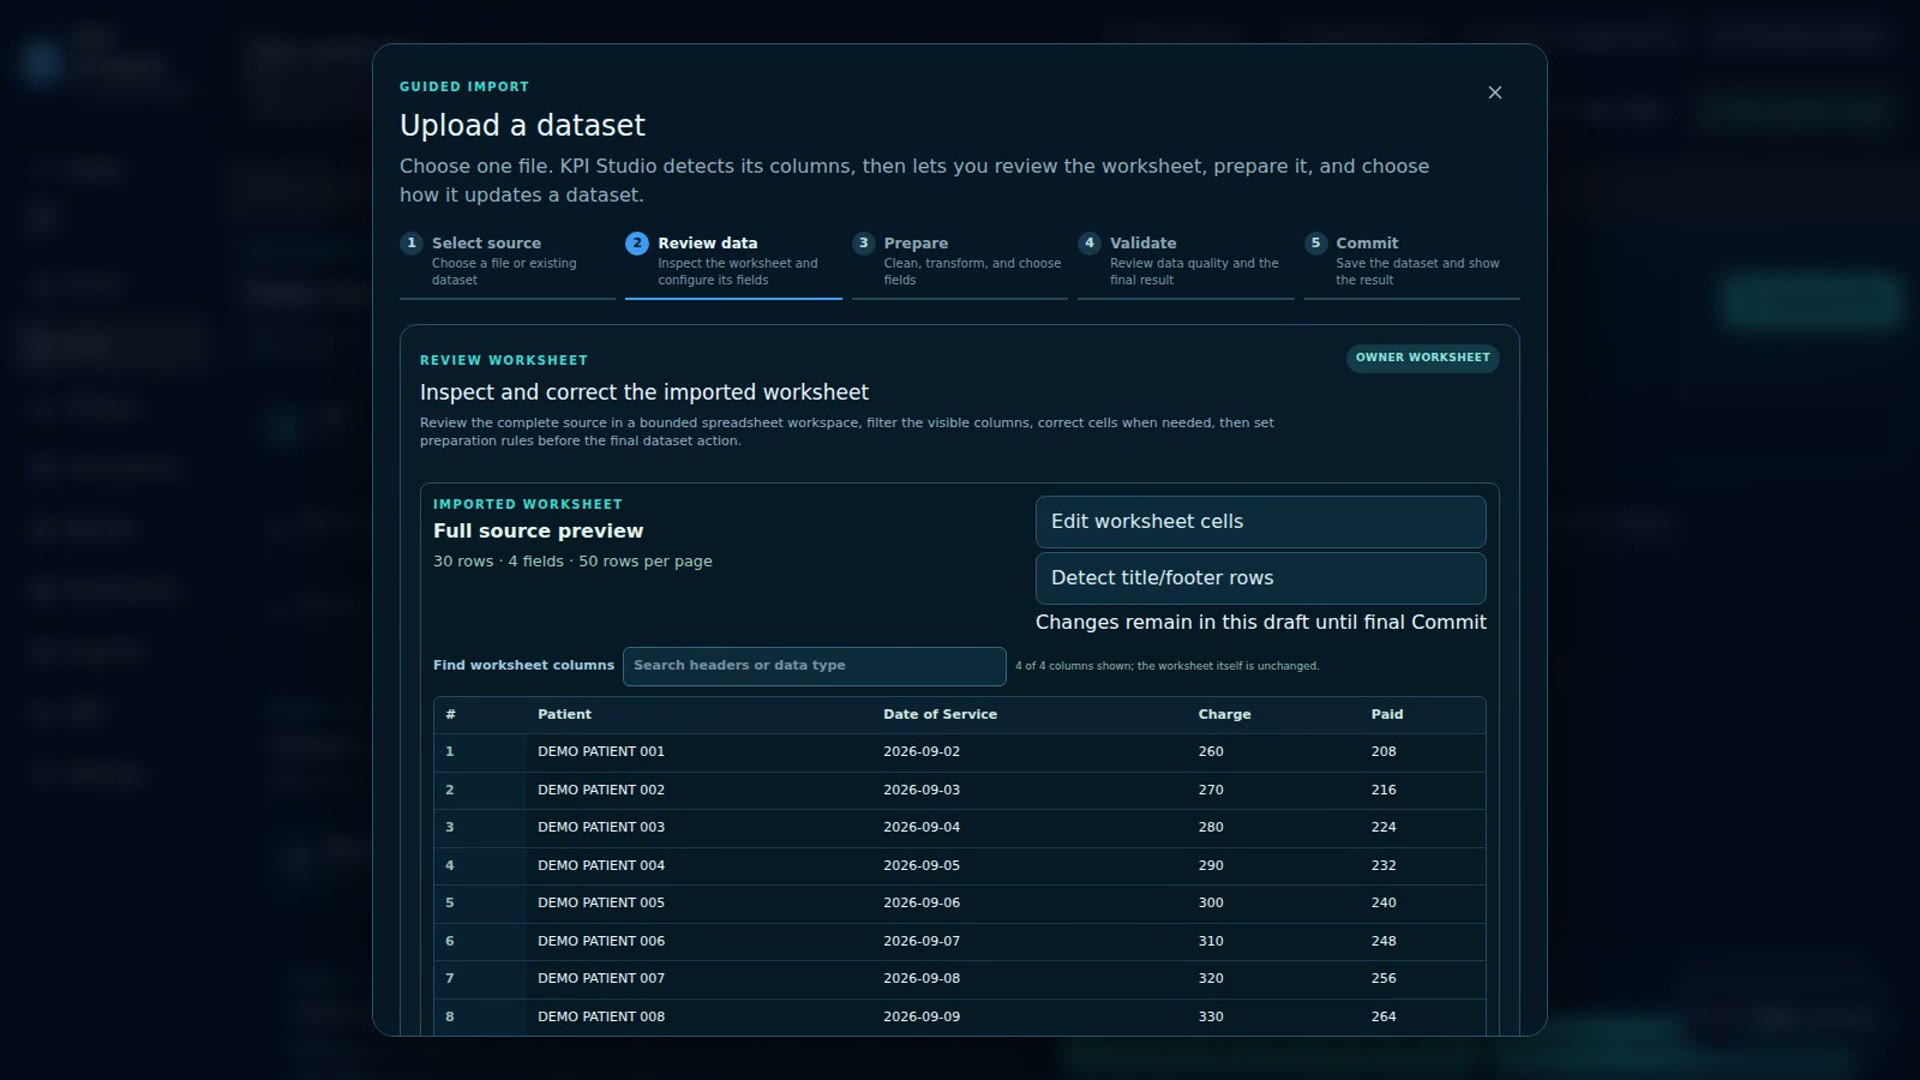Viewport: 1920px width, 1080px height.
Task: Click cell DEMO PATIENT 004
Action: coord(700,866)
